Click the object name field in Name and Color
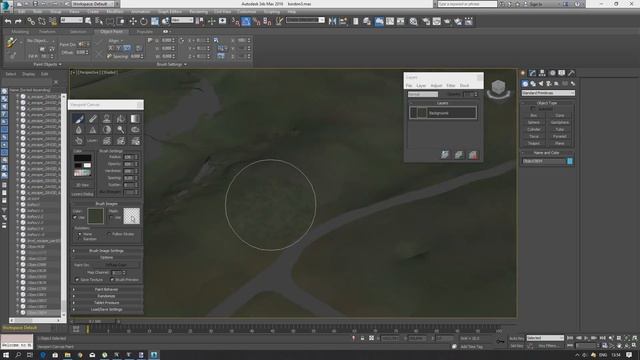 (x=544, y=161)
